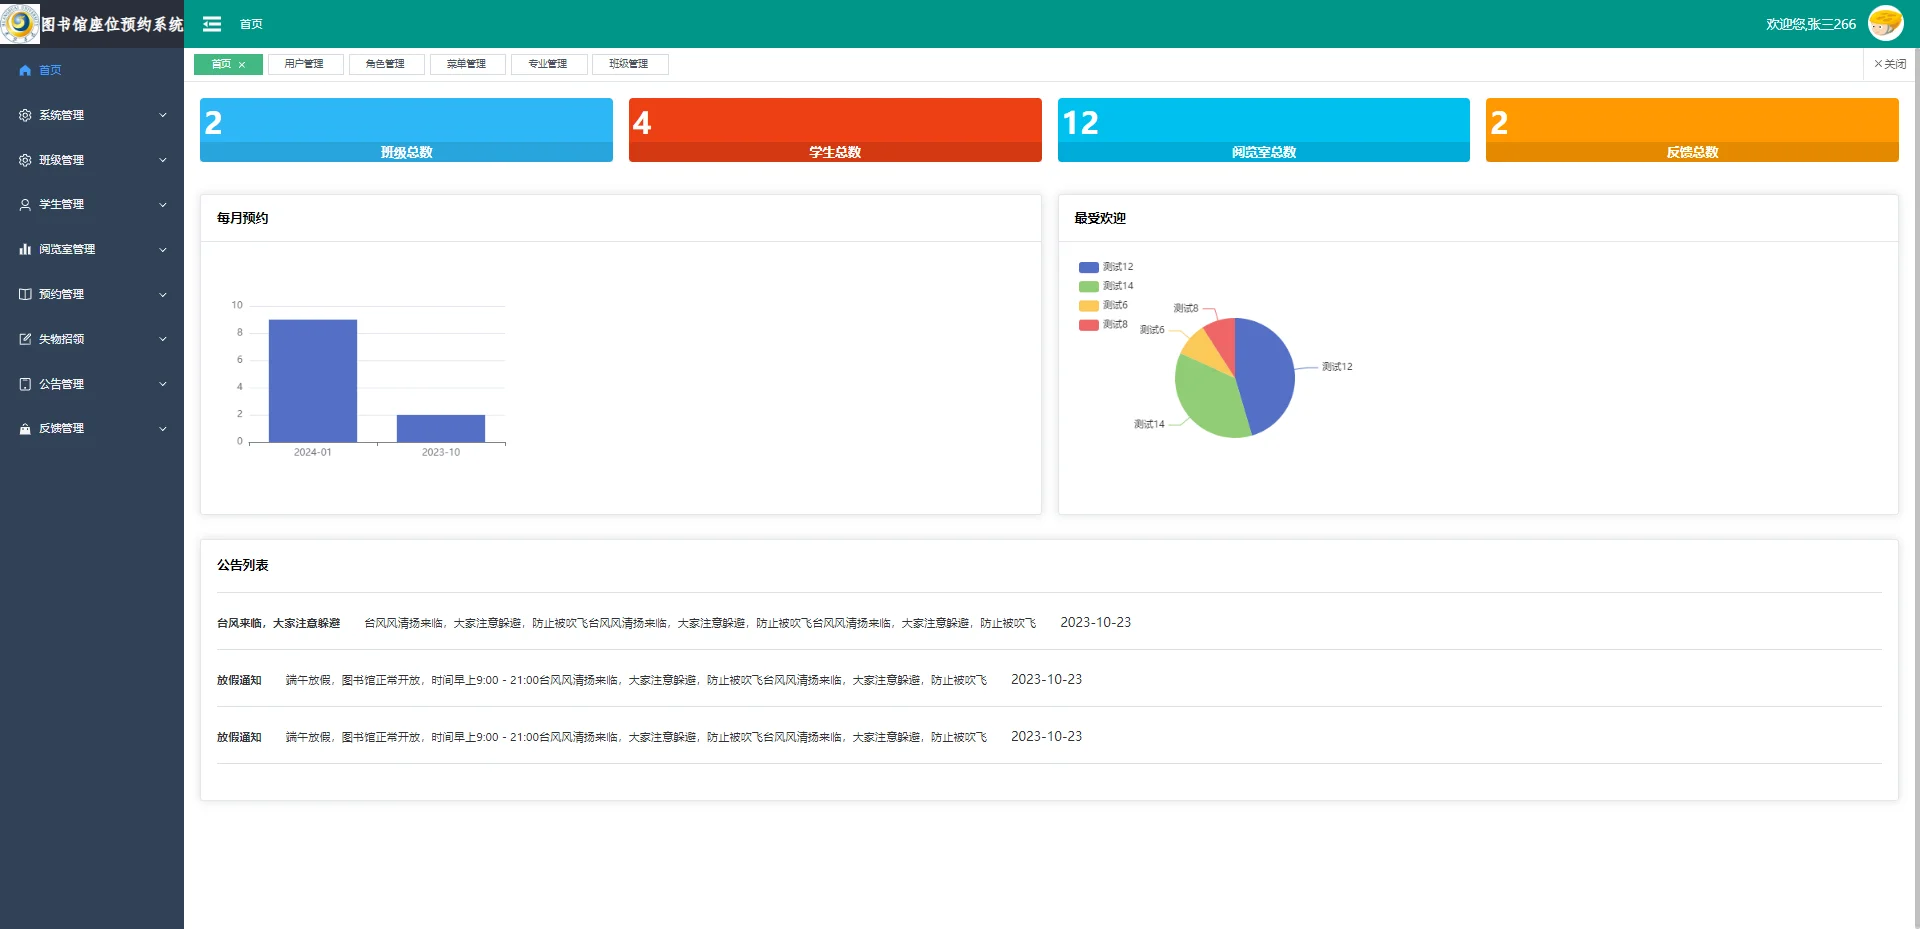Expand the 系统管理 menu chevron
The height and width of the screenshot is (929, 1920).
pos(163,115)
